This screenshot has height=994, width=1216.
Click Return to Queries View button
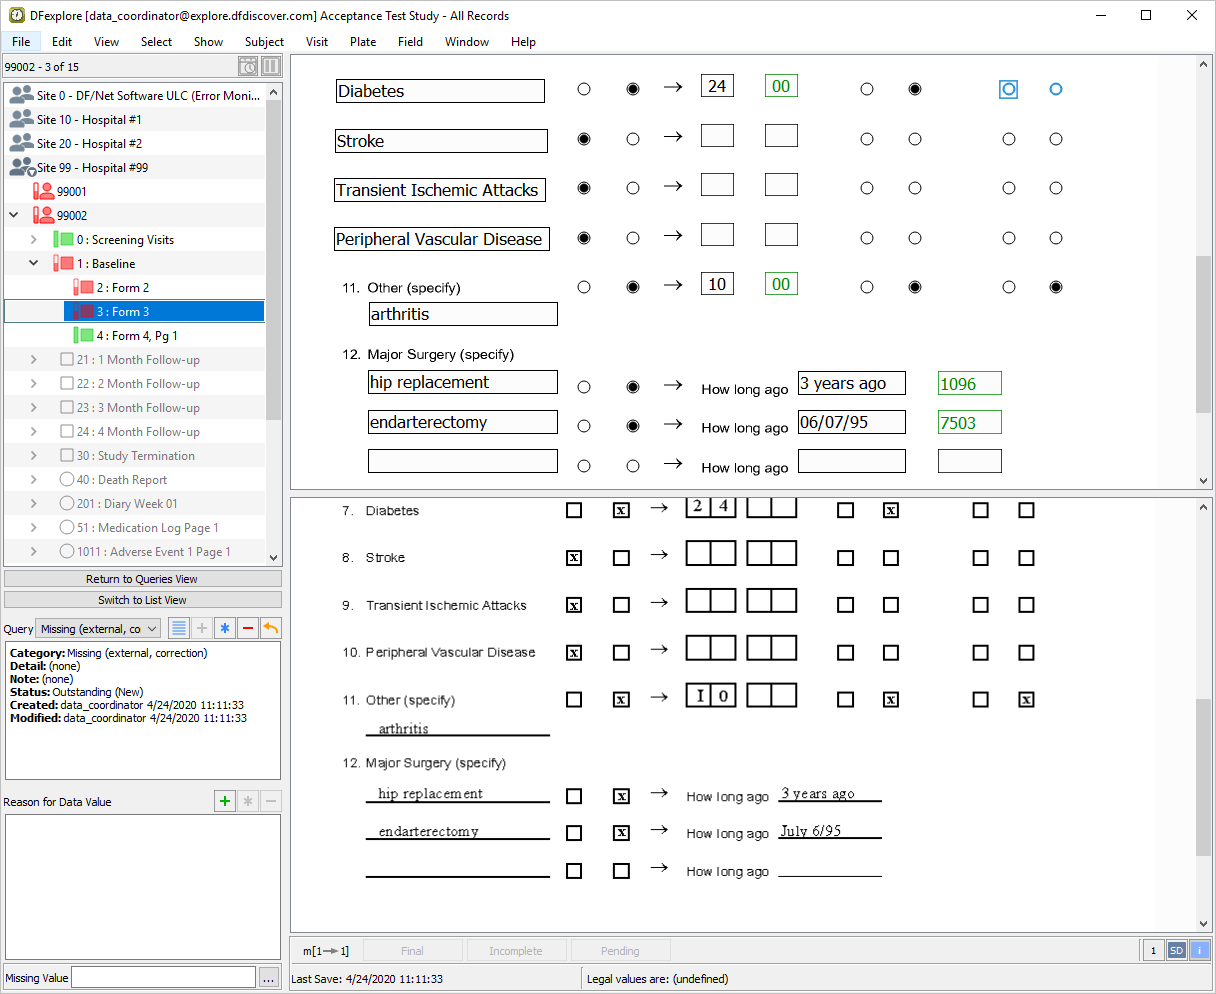pyautogui.click(x=142, y=579)
